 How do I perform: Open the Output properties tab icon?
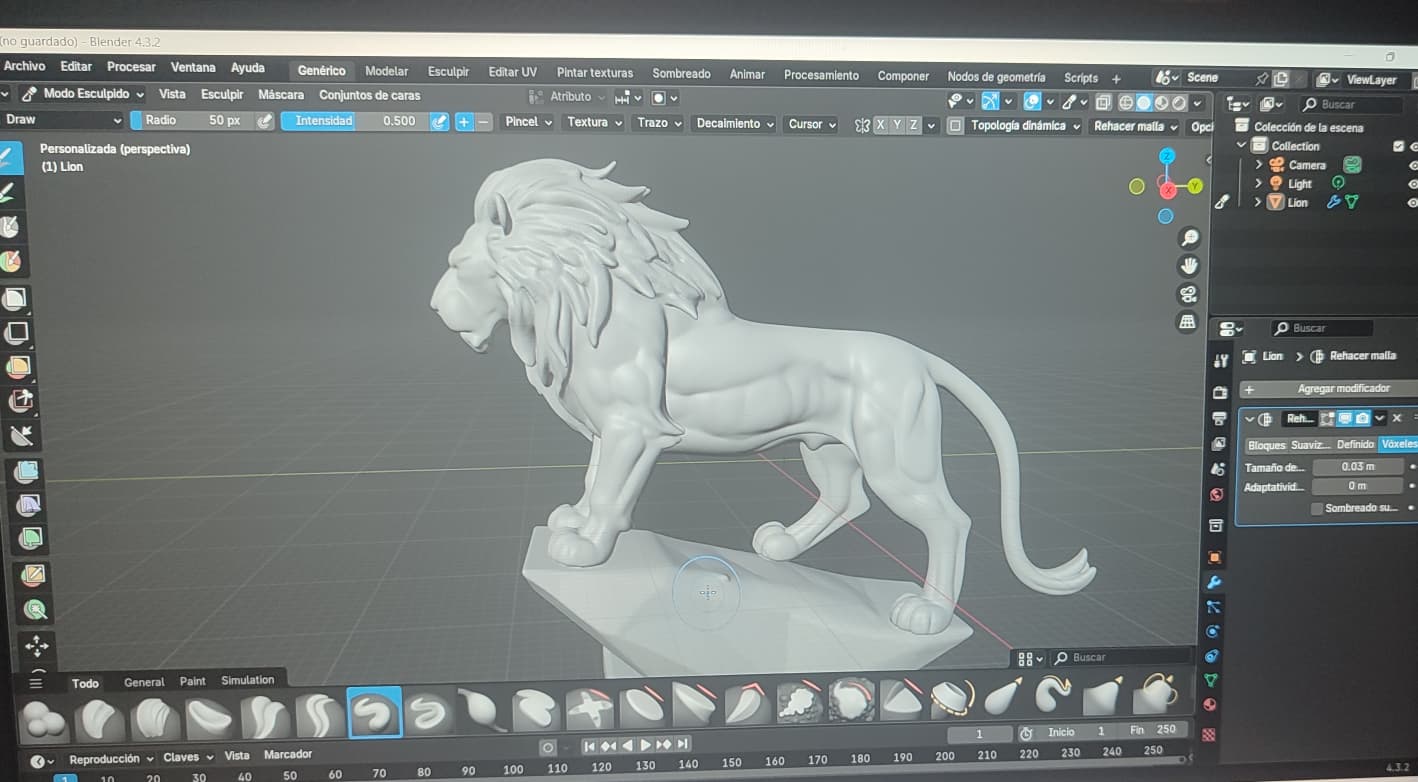pyautogui.click(x=1219, y=419)
